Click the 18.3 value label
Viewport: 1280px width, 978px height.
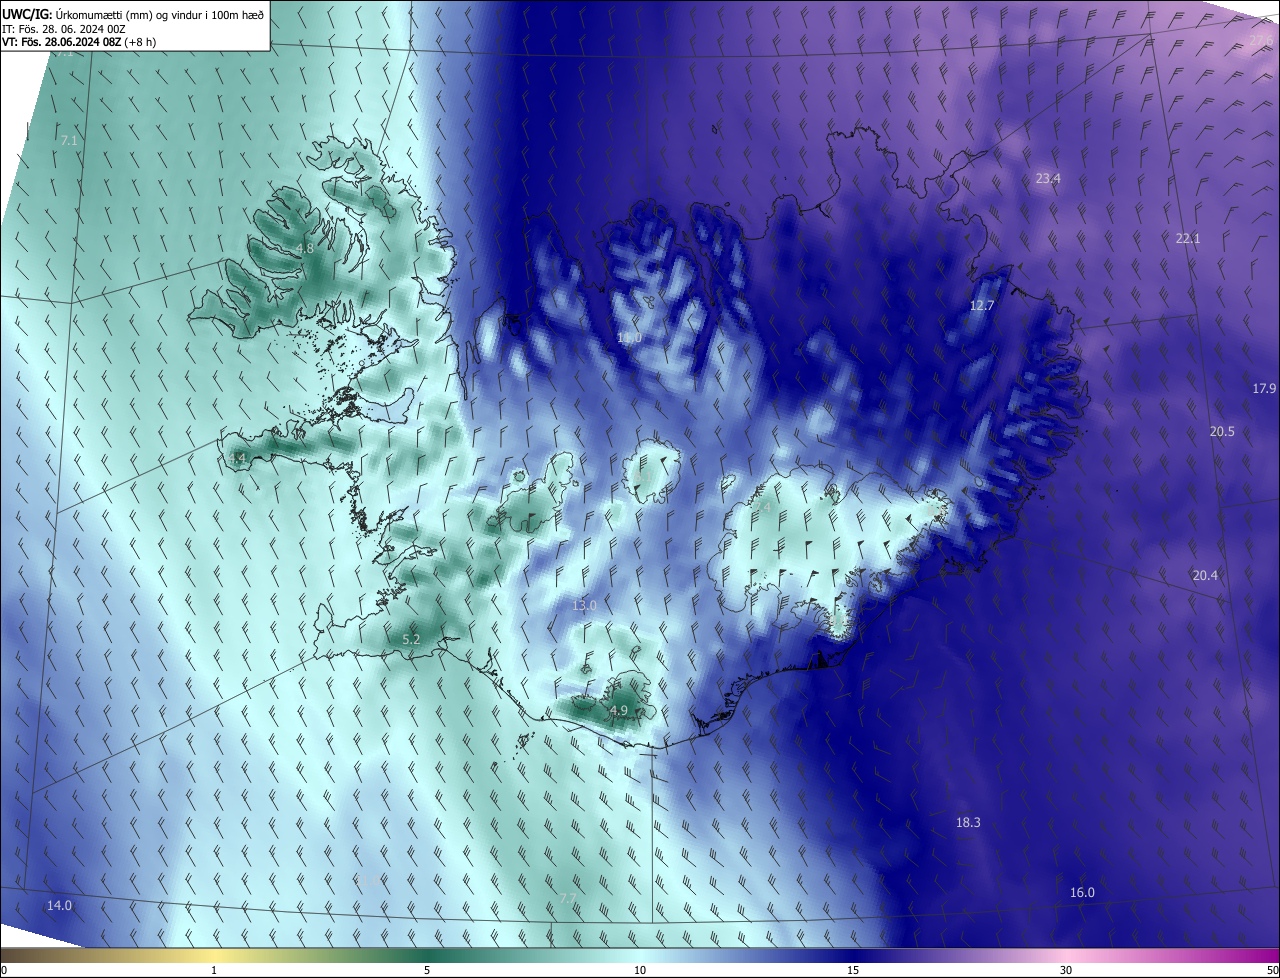tap(968, 822)
